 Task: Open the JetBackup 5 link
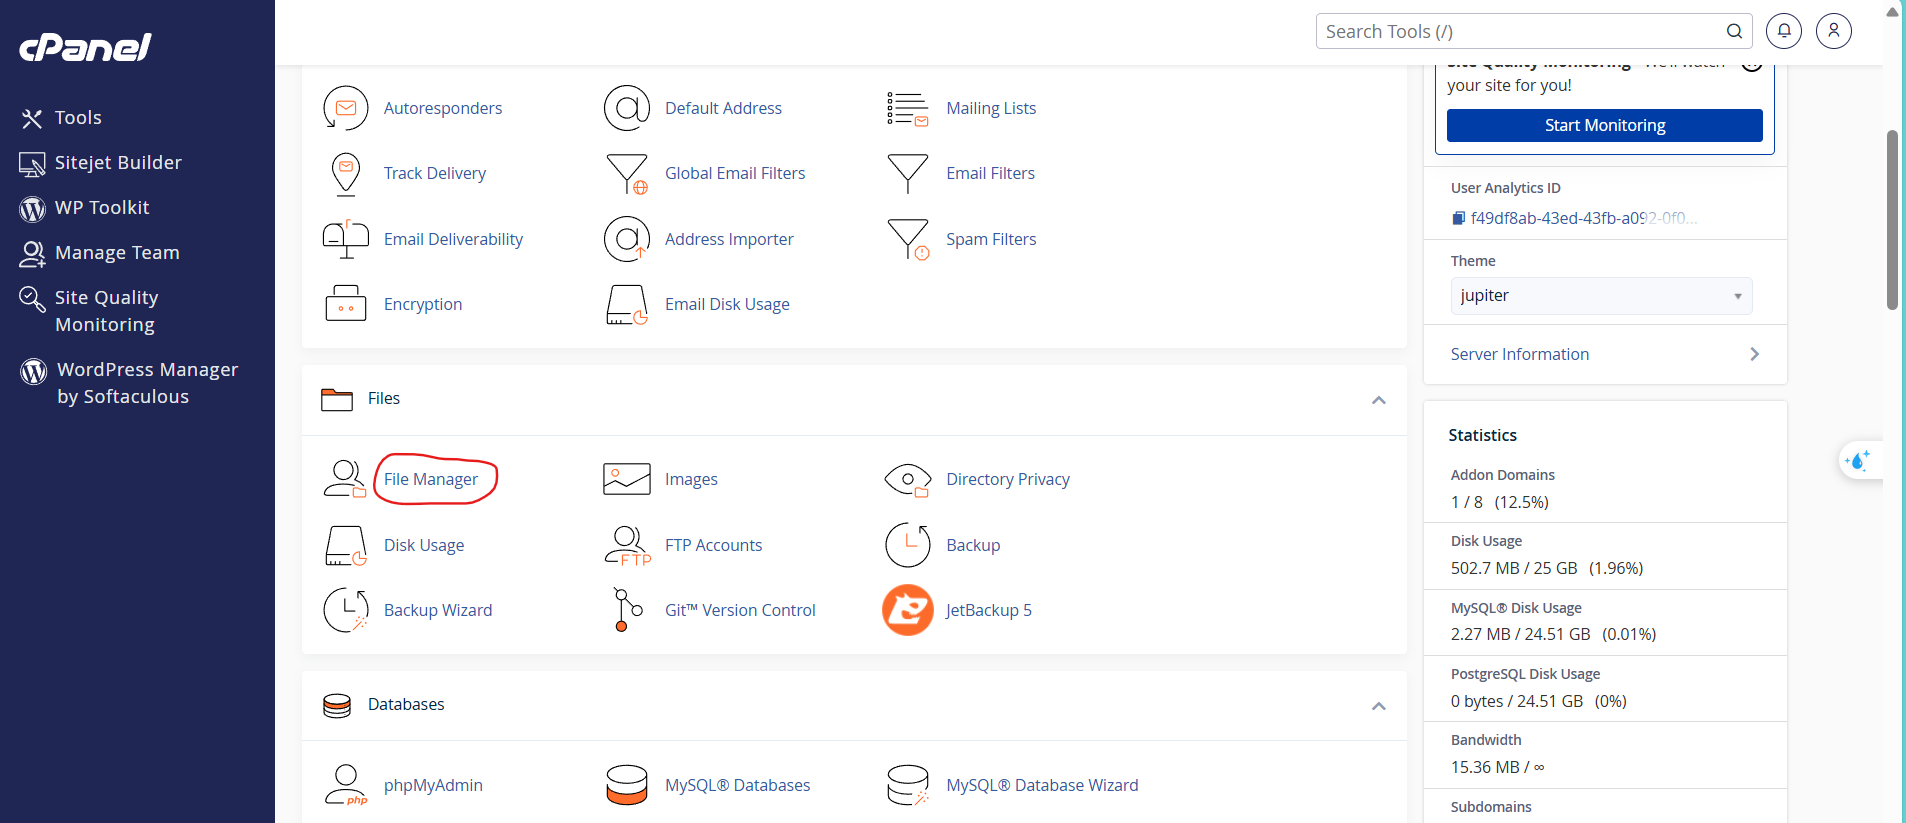tap(989, 610)
